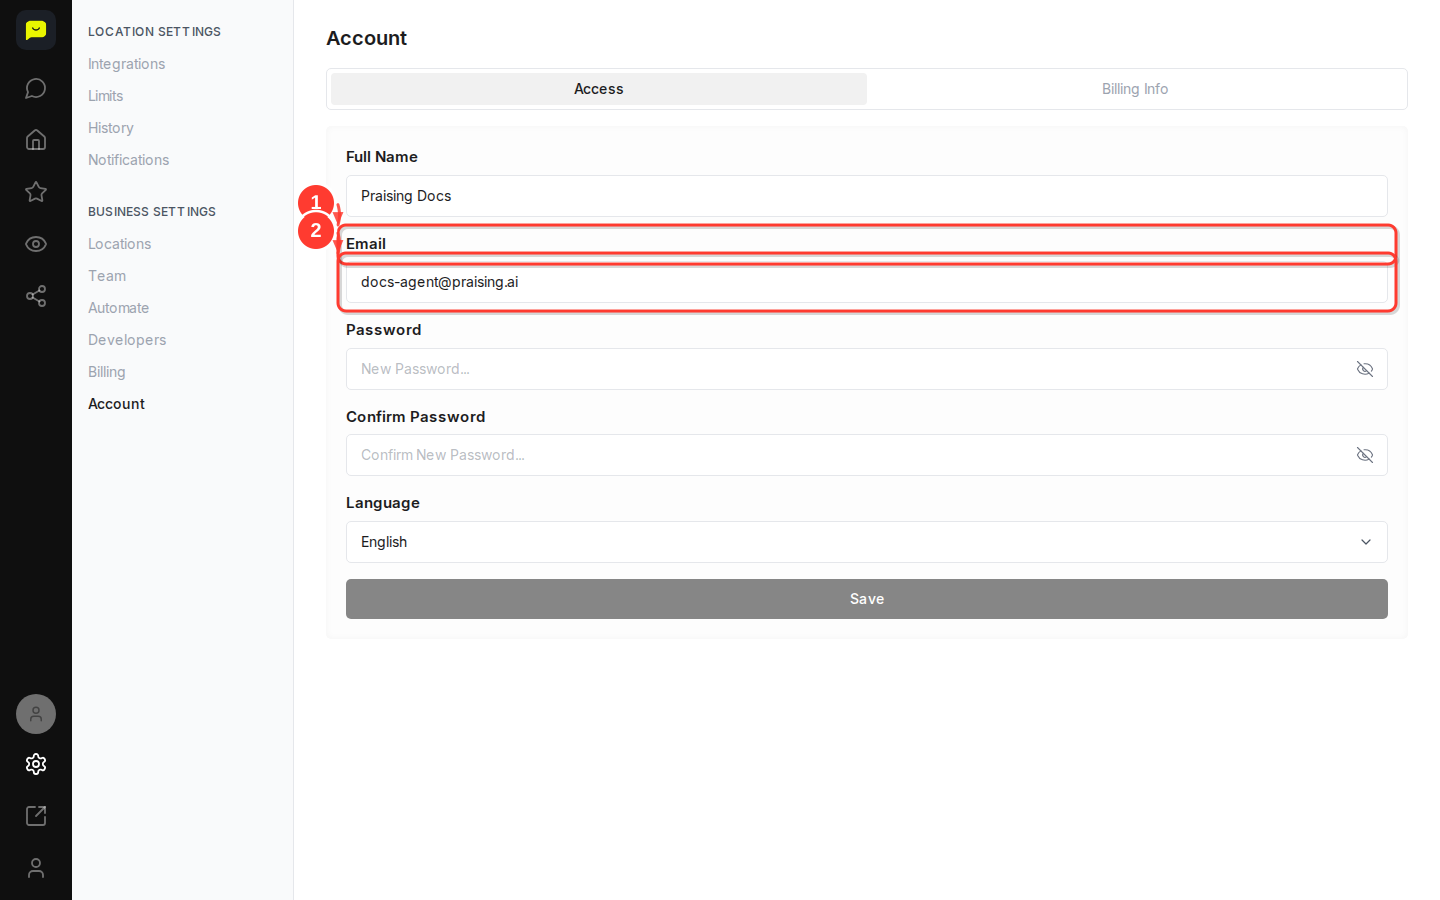The image size is (1440, 900).
Task: Go to Locations in business settings
Action: coord(120,244)
